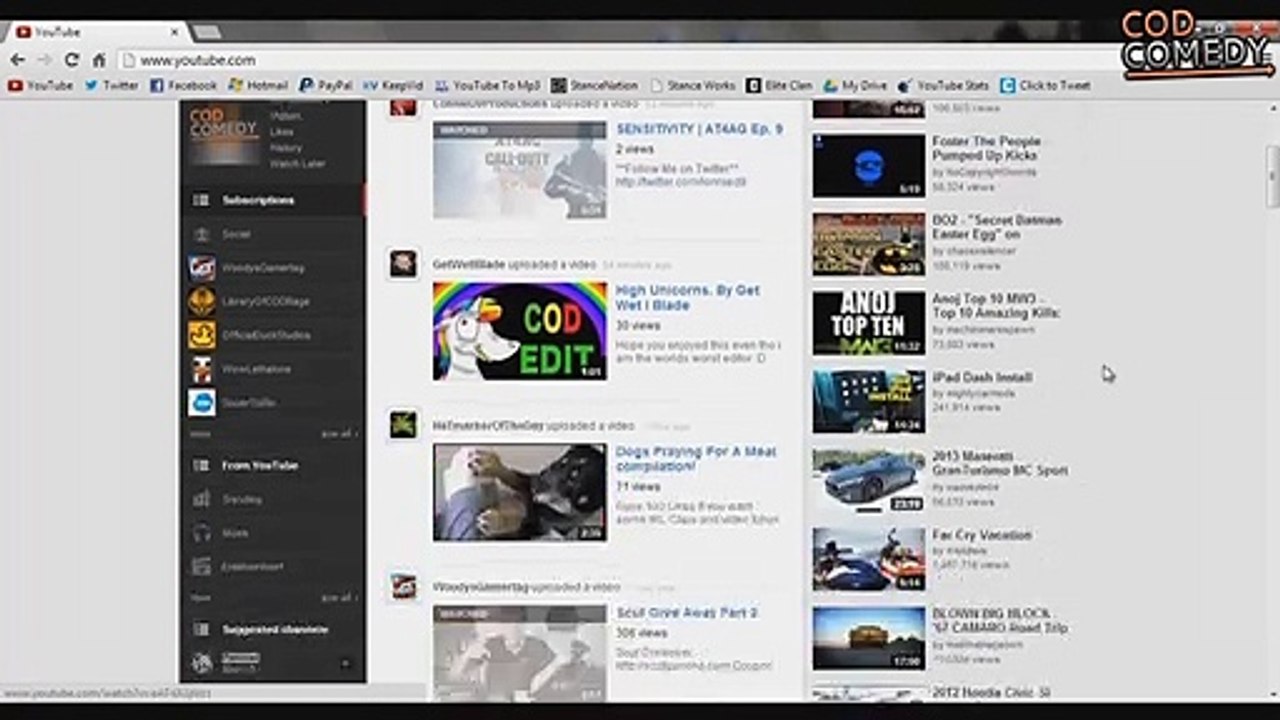The image size is (1280, 720).
Task: Open the Hotmail bookmark
Action: 258,86
